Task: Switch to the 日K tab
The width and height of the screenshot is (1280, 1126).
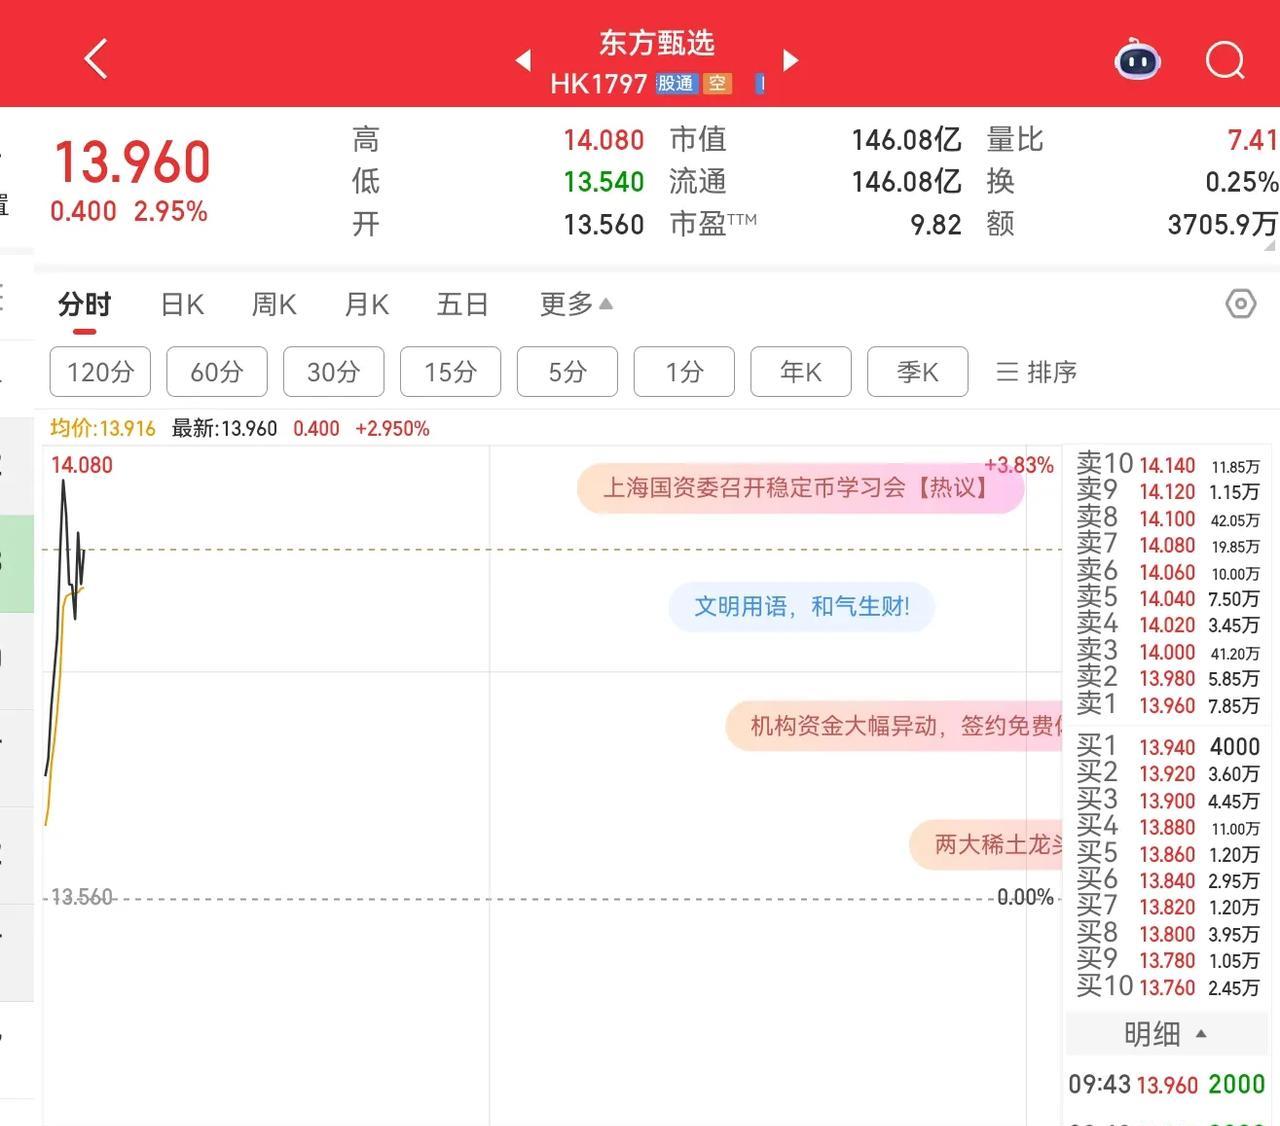Action: pyautogui.click(x=182, y=304)
